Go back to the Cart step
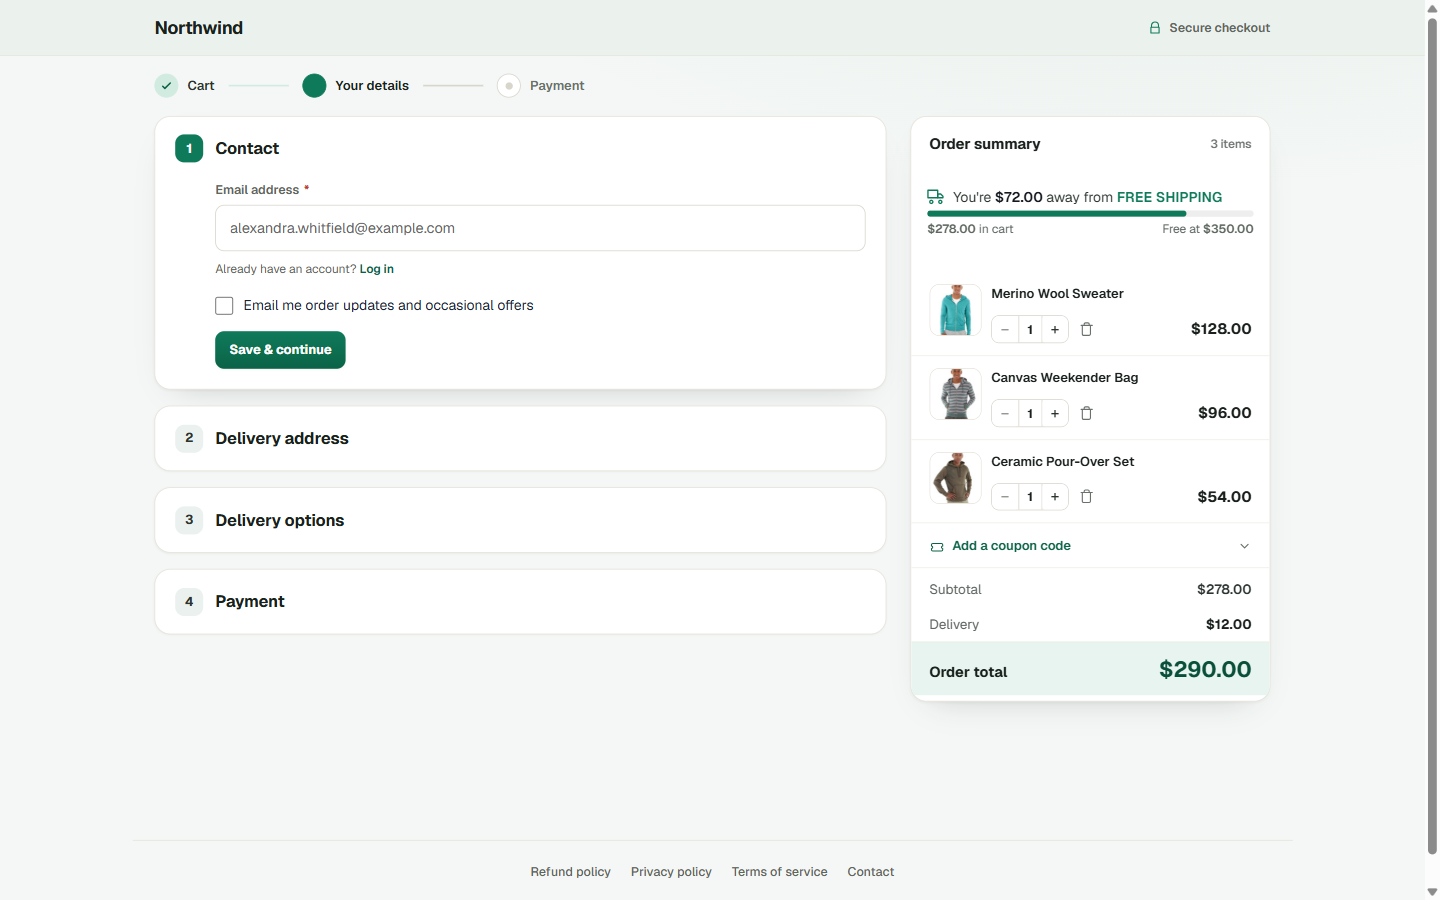Viewport: 1440px width, 900px height. point(185,86)
